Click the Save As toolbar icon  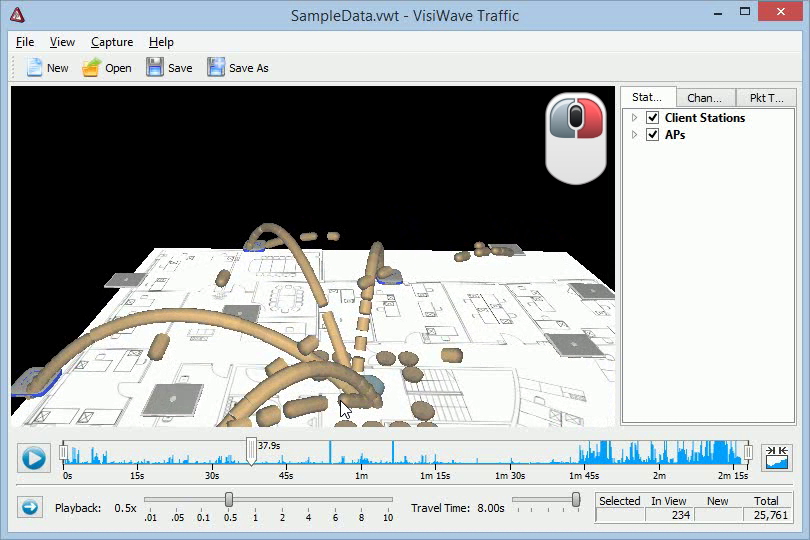pos(216,68)
